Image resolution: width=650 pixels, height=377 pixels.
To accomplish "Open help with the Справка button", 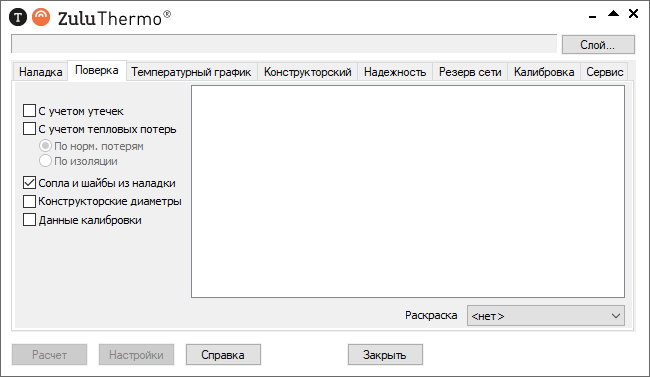I will [x=223, y=355].
